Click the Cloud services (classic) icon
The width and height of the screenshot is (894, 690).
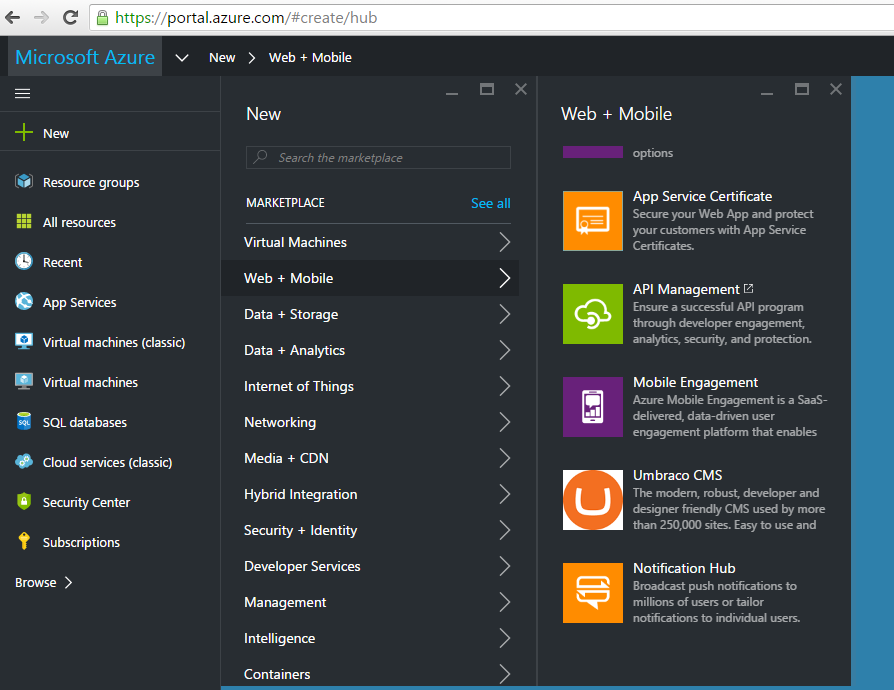coord(24,461)
